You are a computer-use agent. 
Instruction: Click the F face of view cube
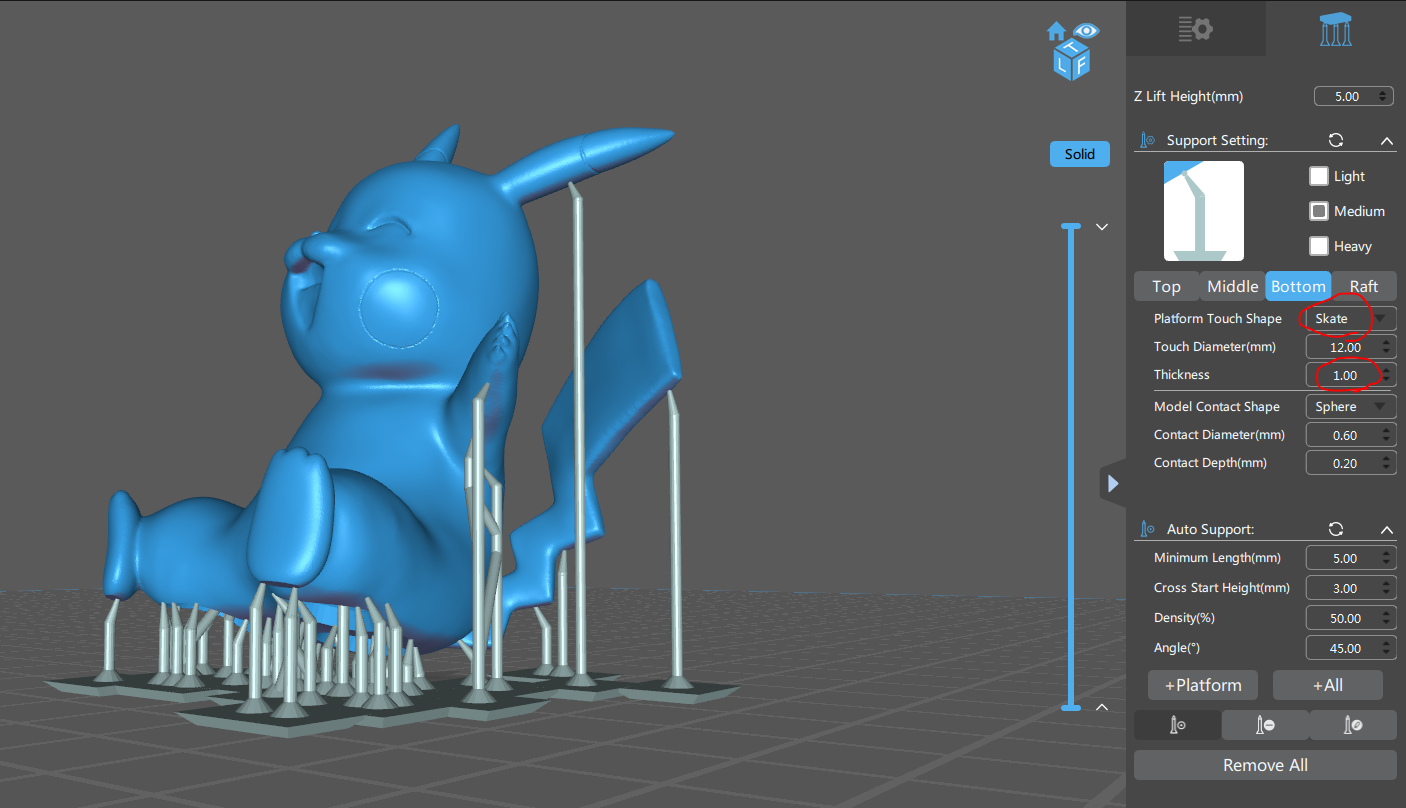[x=1080, y=65]
